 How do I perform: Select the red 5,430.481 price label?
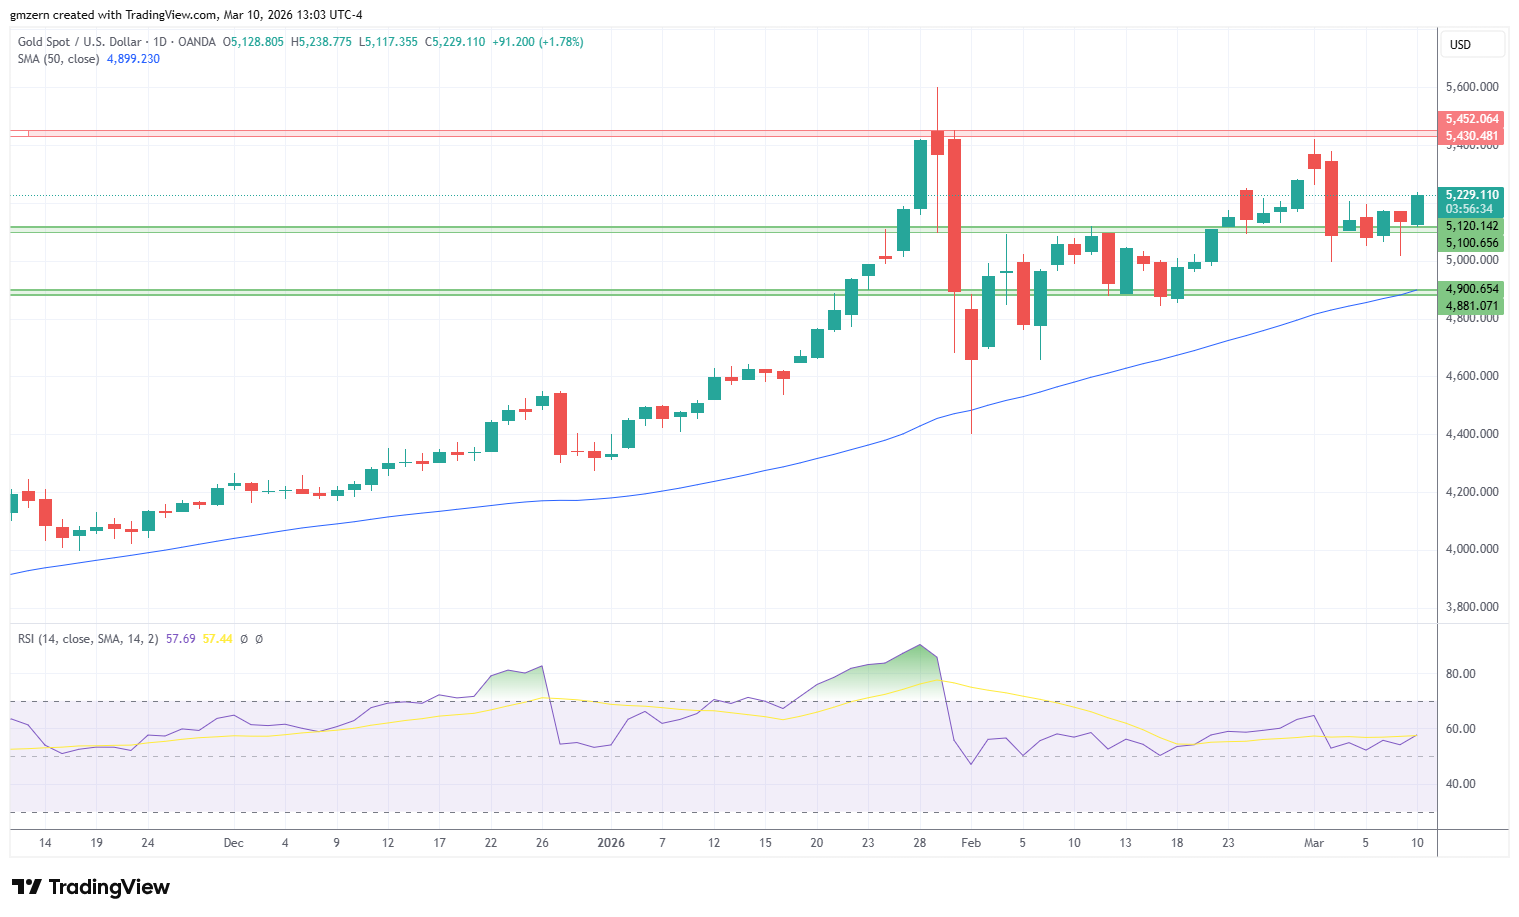[x=1471, y=136]
